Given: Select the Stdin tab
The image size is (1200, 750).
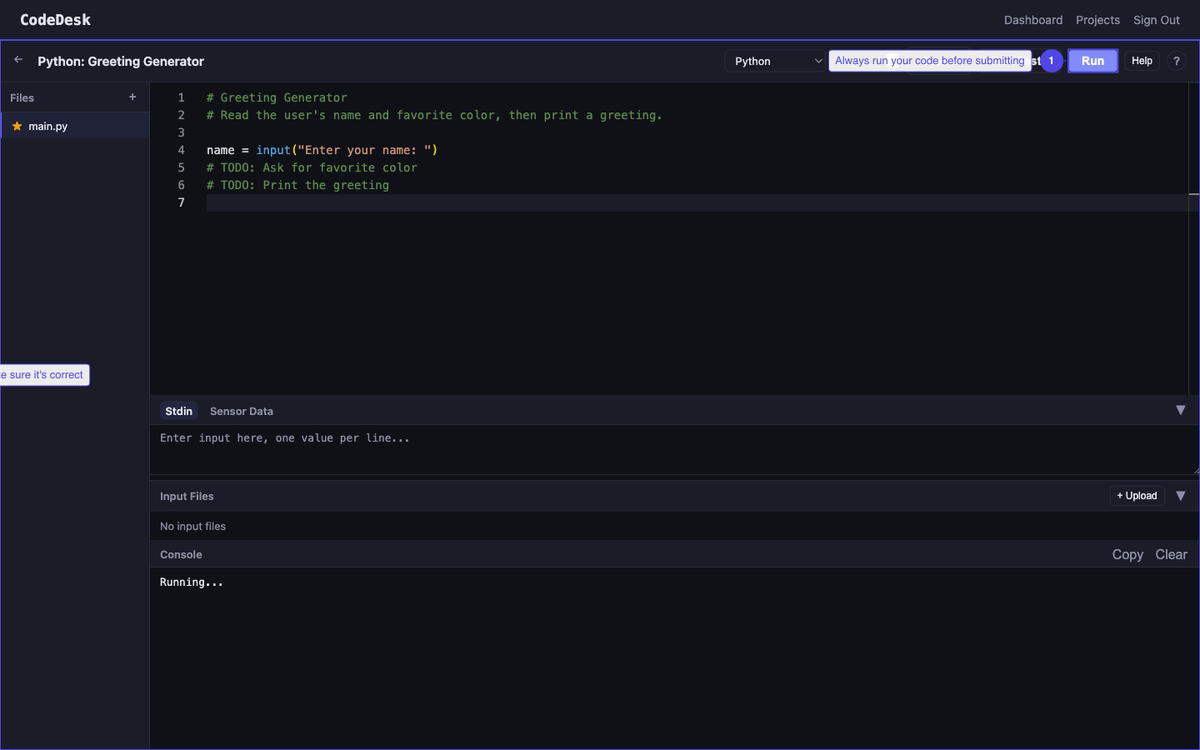Looking at the screenshot, I should [179, 411].
